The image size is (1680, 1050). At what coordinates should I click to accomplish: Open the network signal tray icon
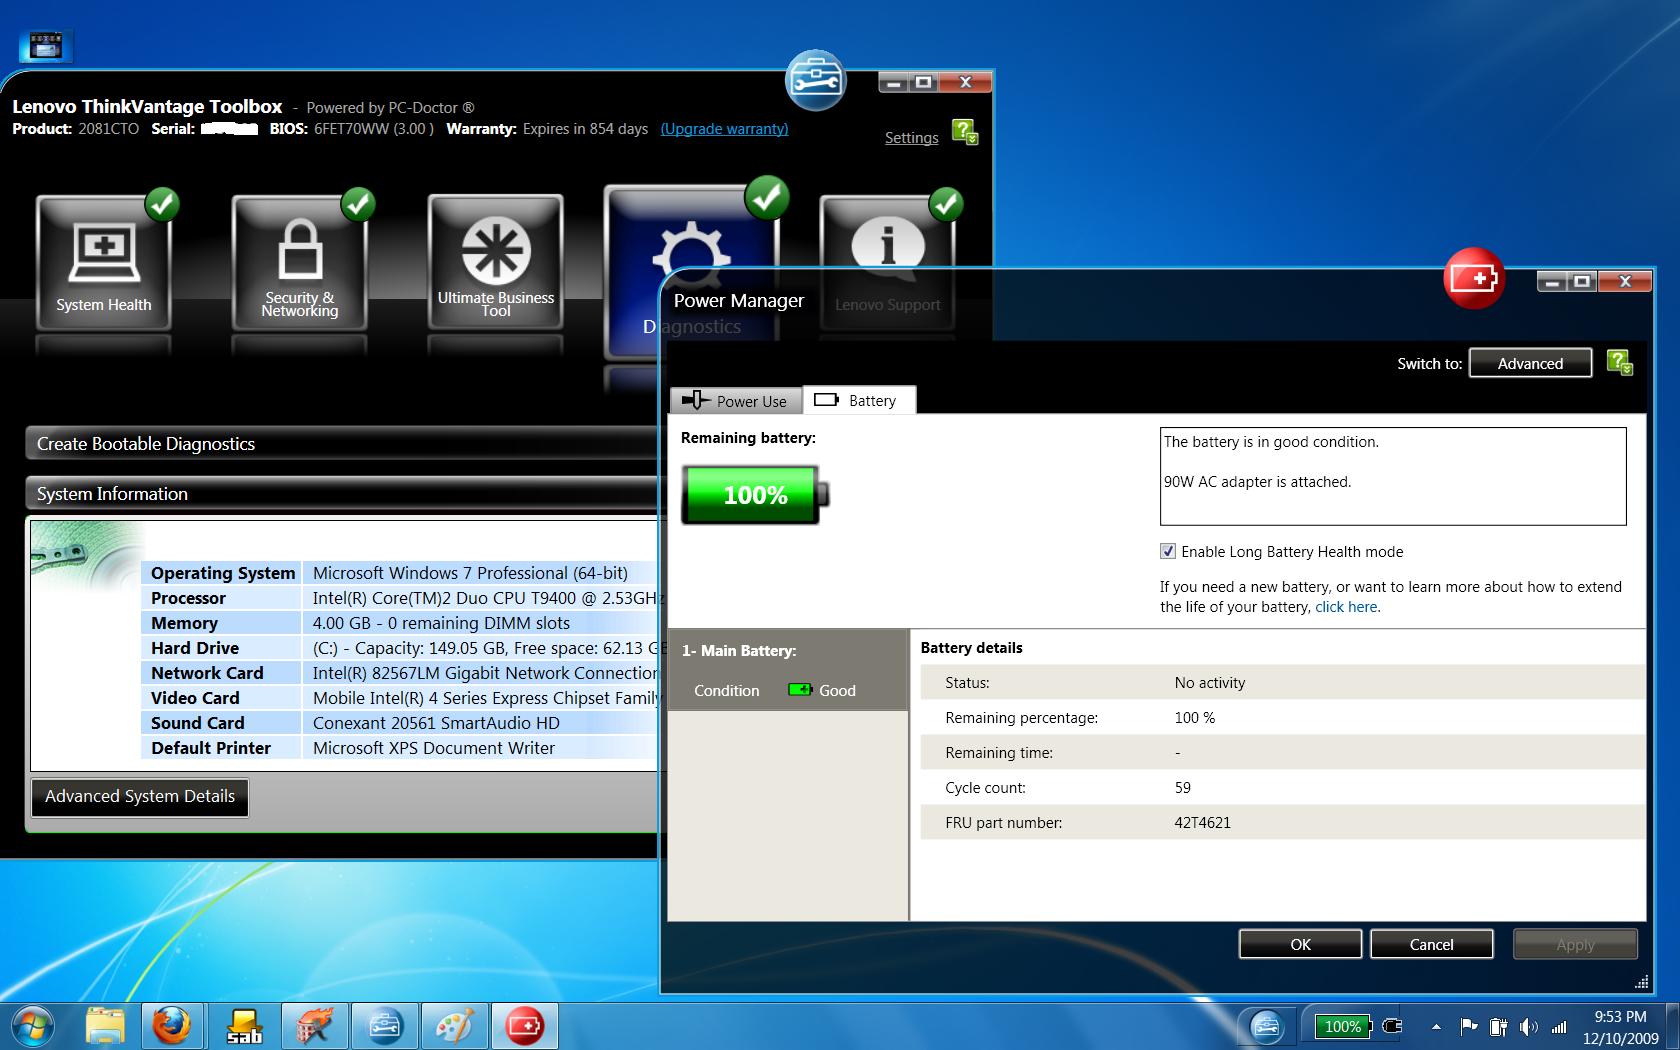[x=1559, y=1026]
